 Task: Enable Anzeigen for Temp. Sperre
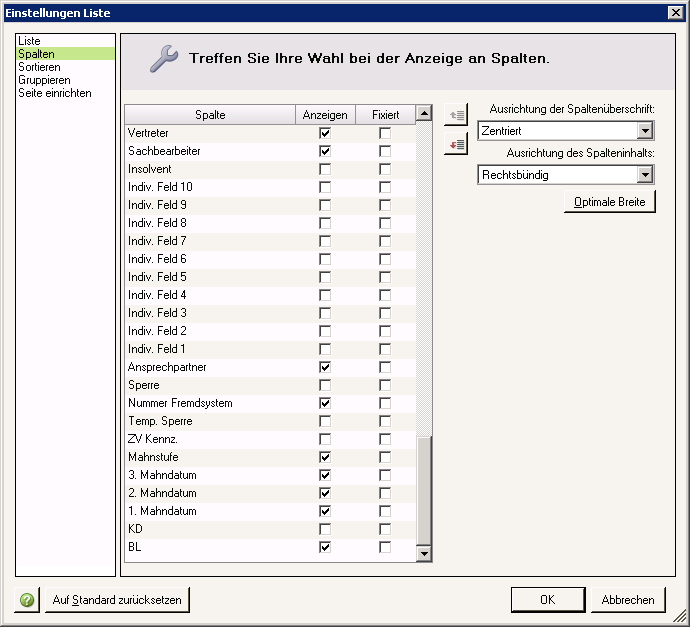pyautogui.click(x=325, y=421)
